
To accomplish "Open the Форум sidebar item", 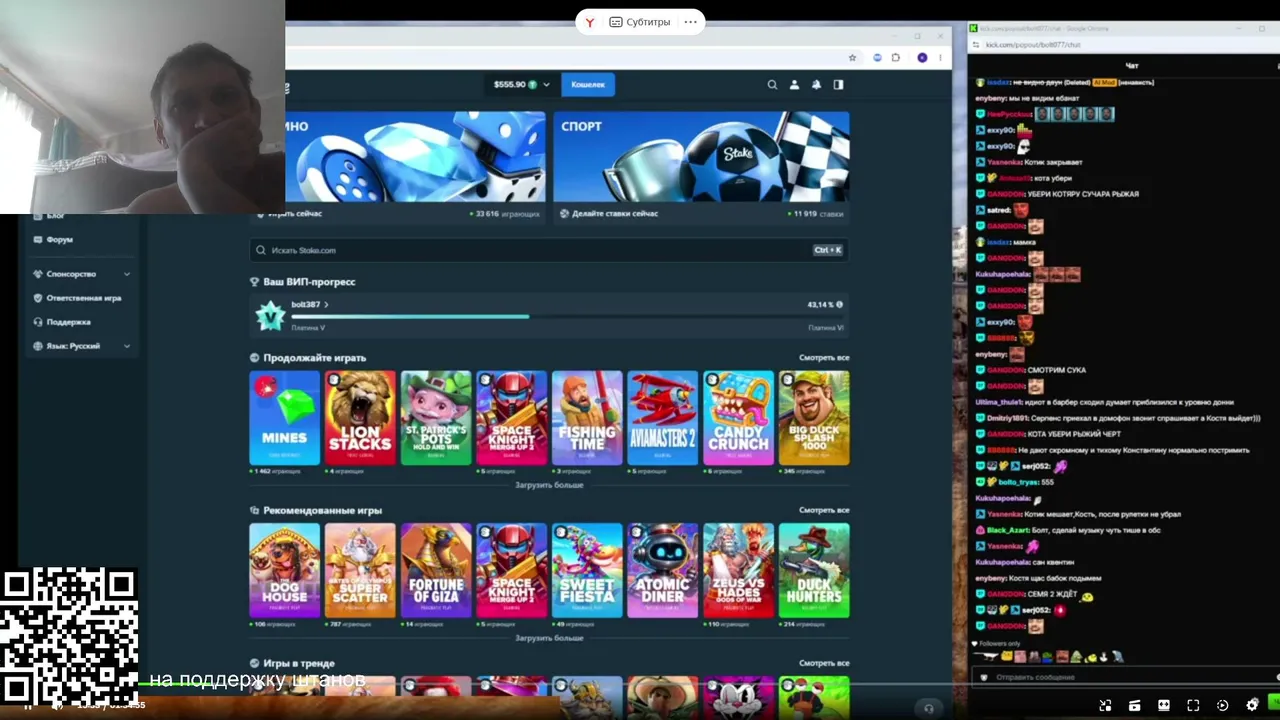I will [x=59, y=240].
